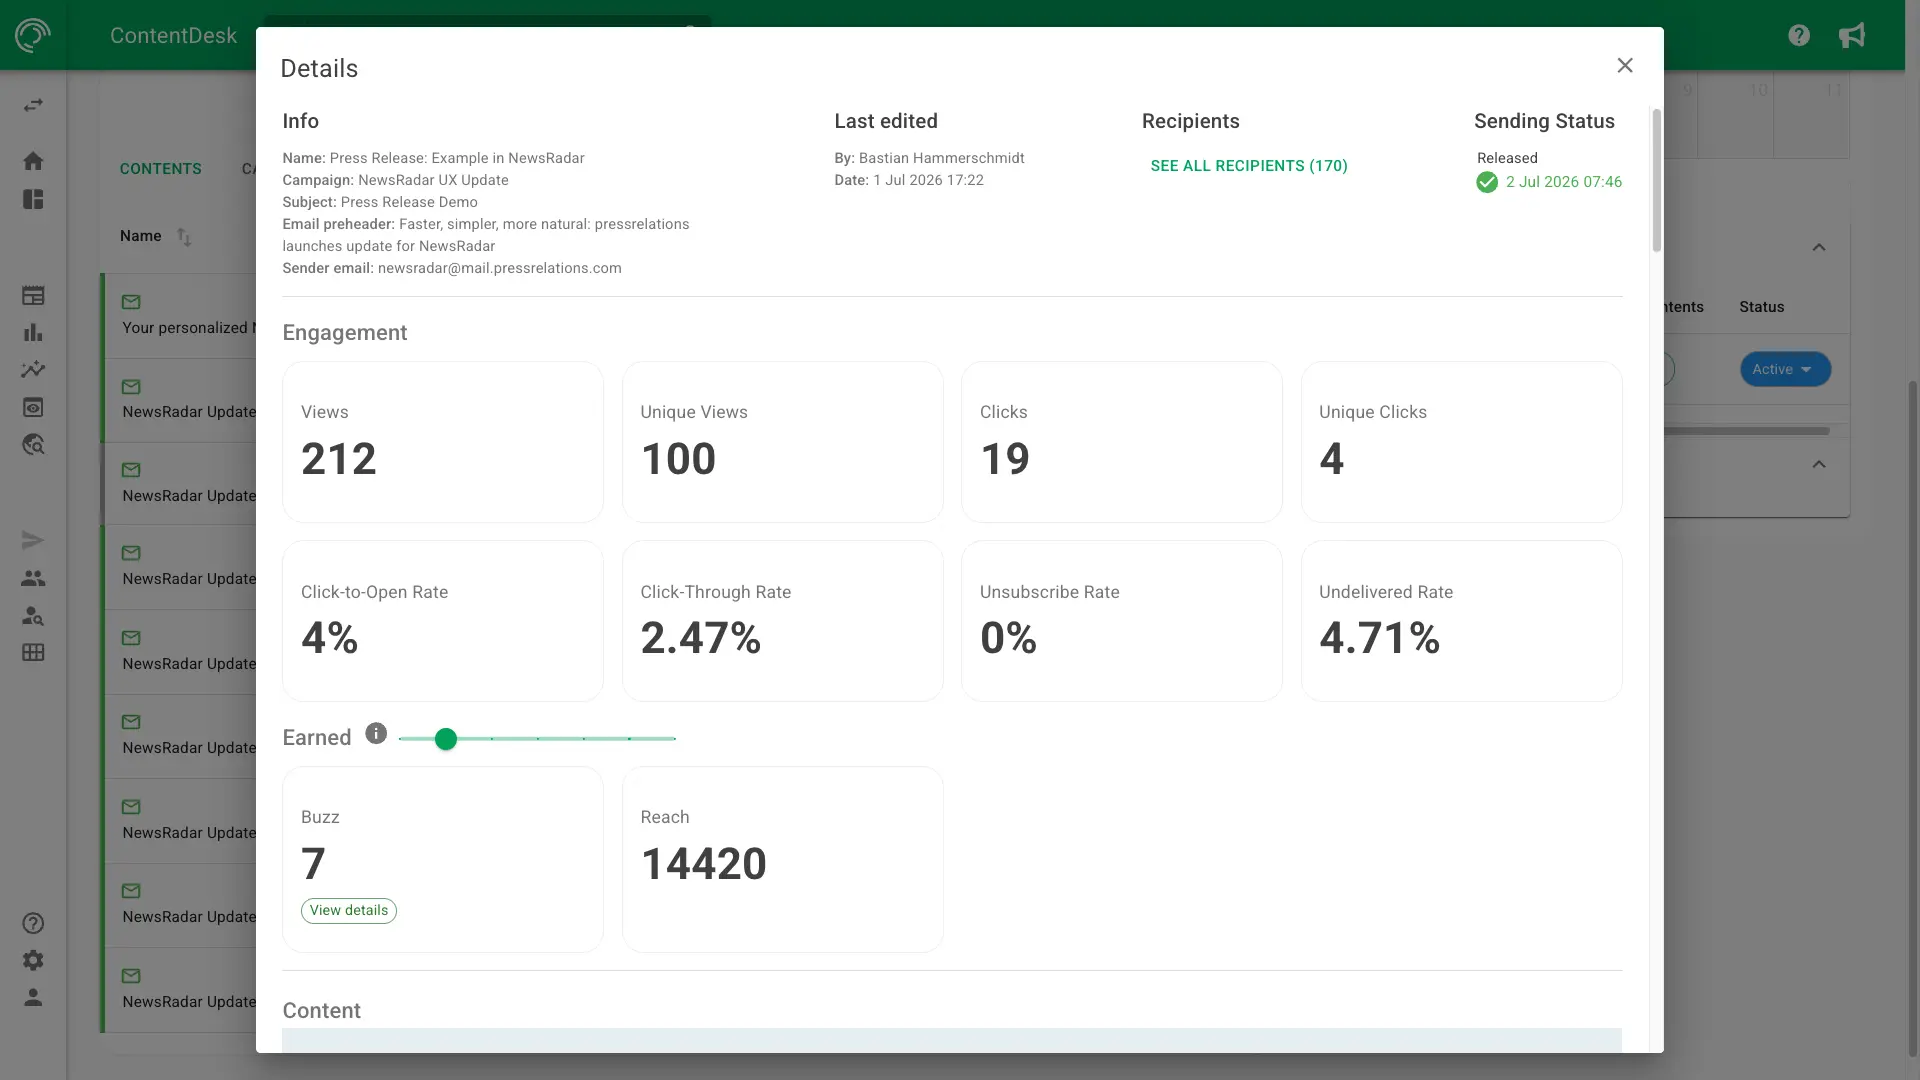Image resolution: width=1920 pixels, height=1080 pixels.
Task: Open the person search icon in sidebar
Action: pos(33,615)
